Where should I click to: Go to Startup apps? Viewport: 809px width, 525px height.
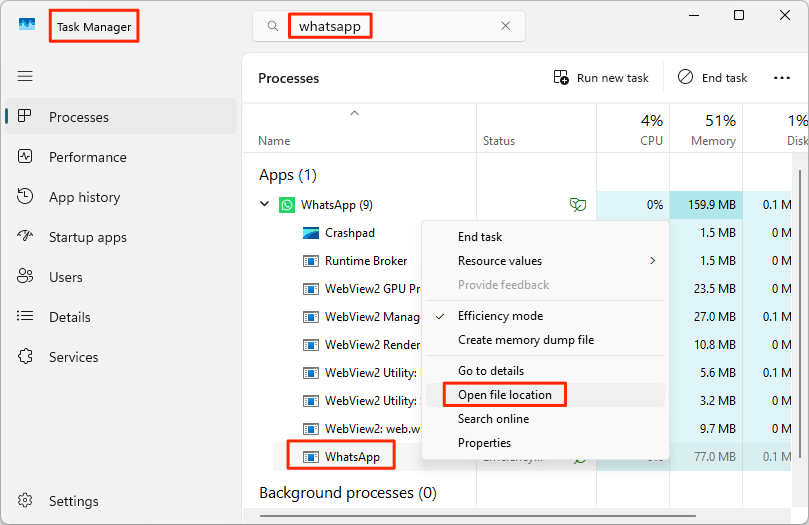click(121, 237)
